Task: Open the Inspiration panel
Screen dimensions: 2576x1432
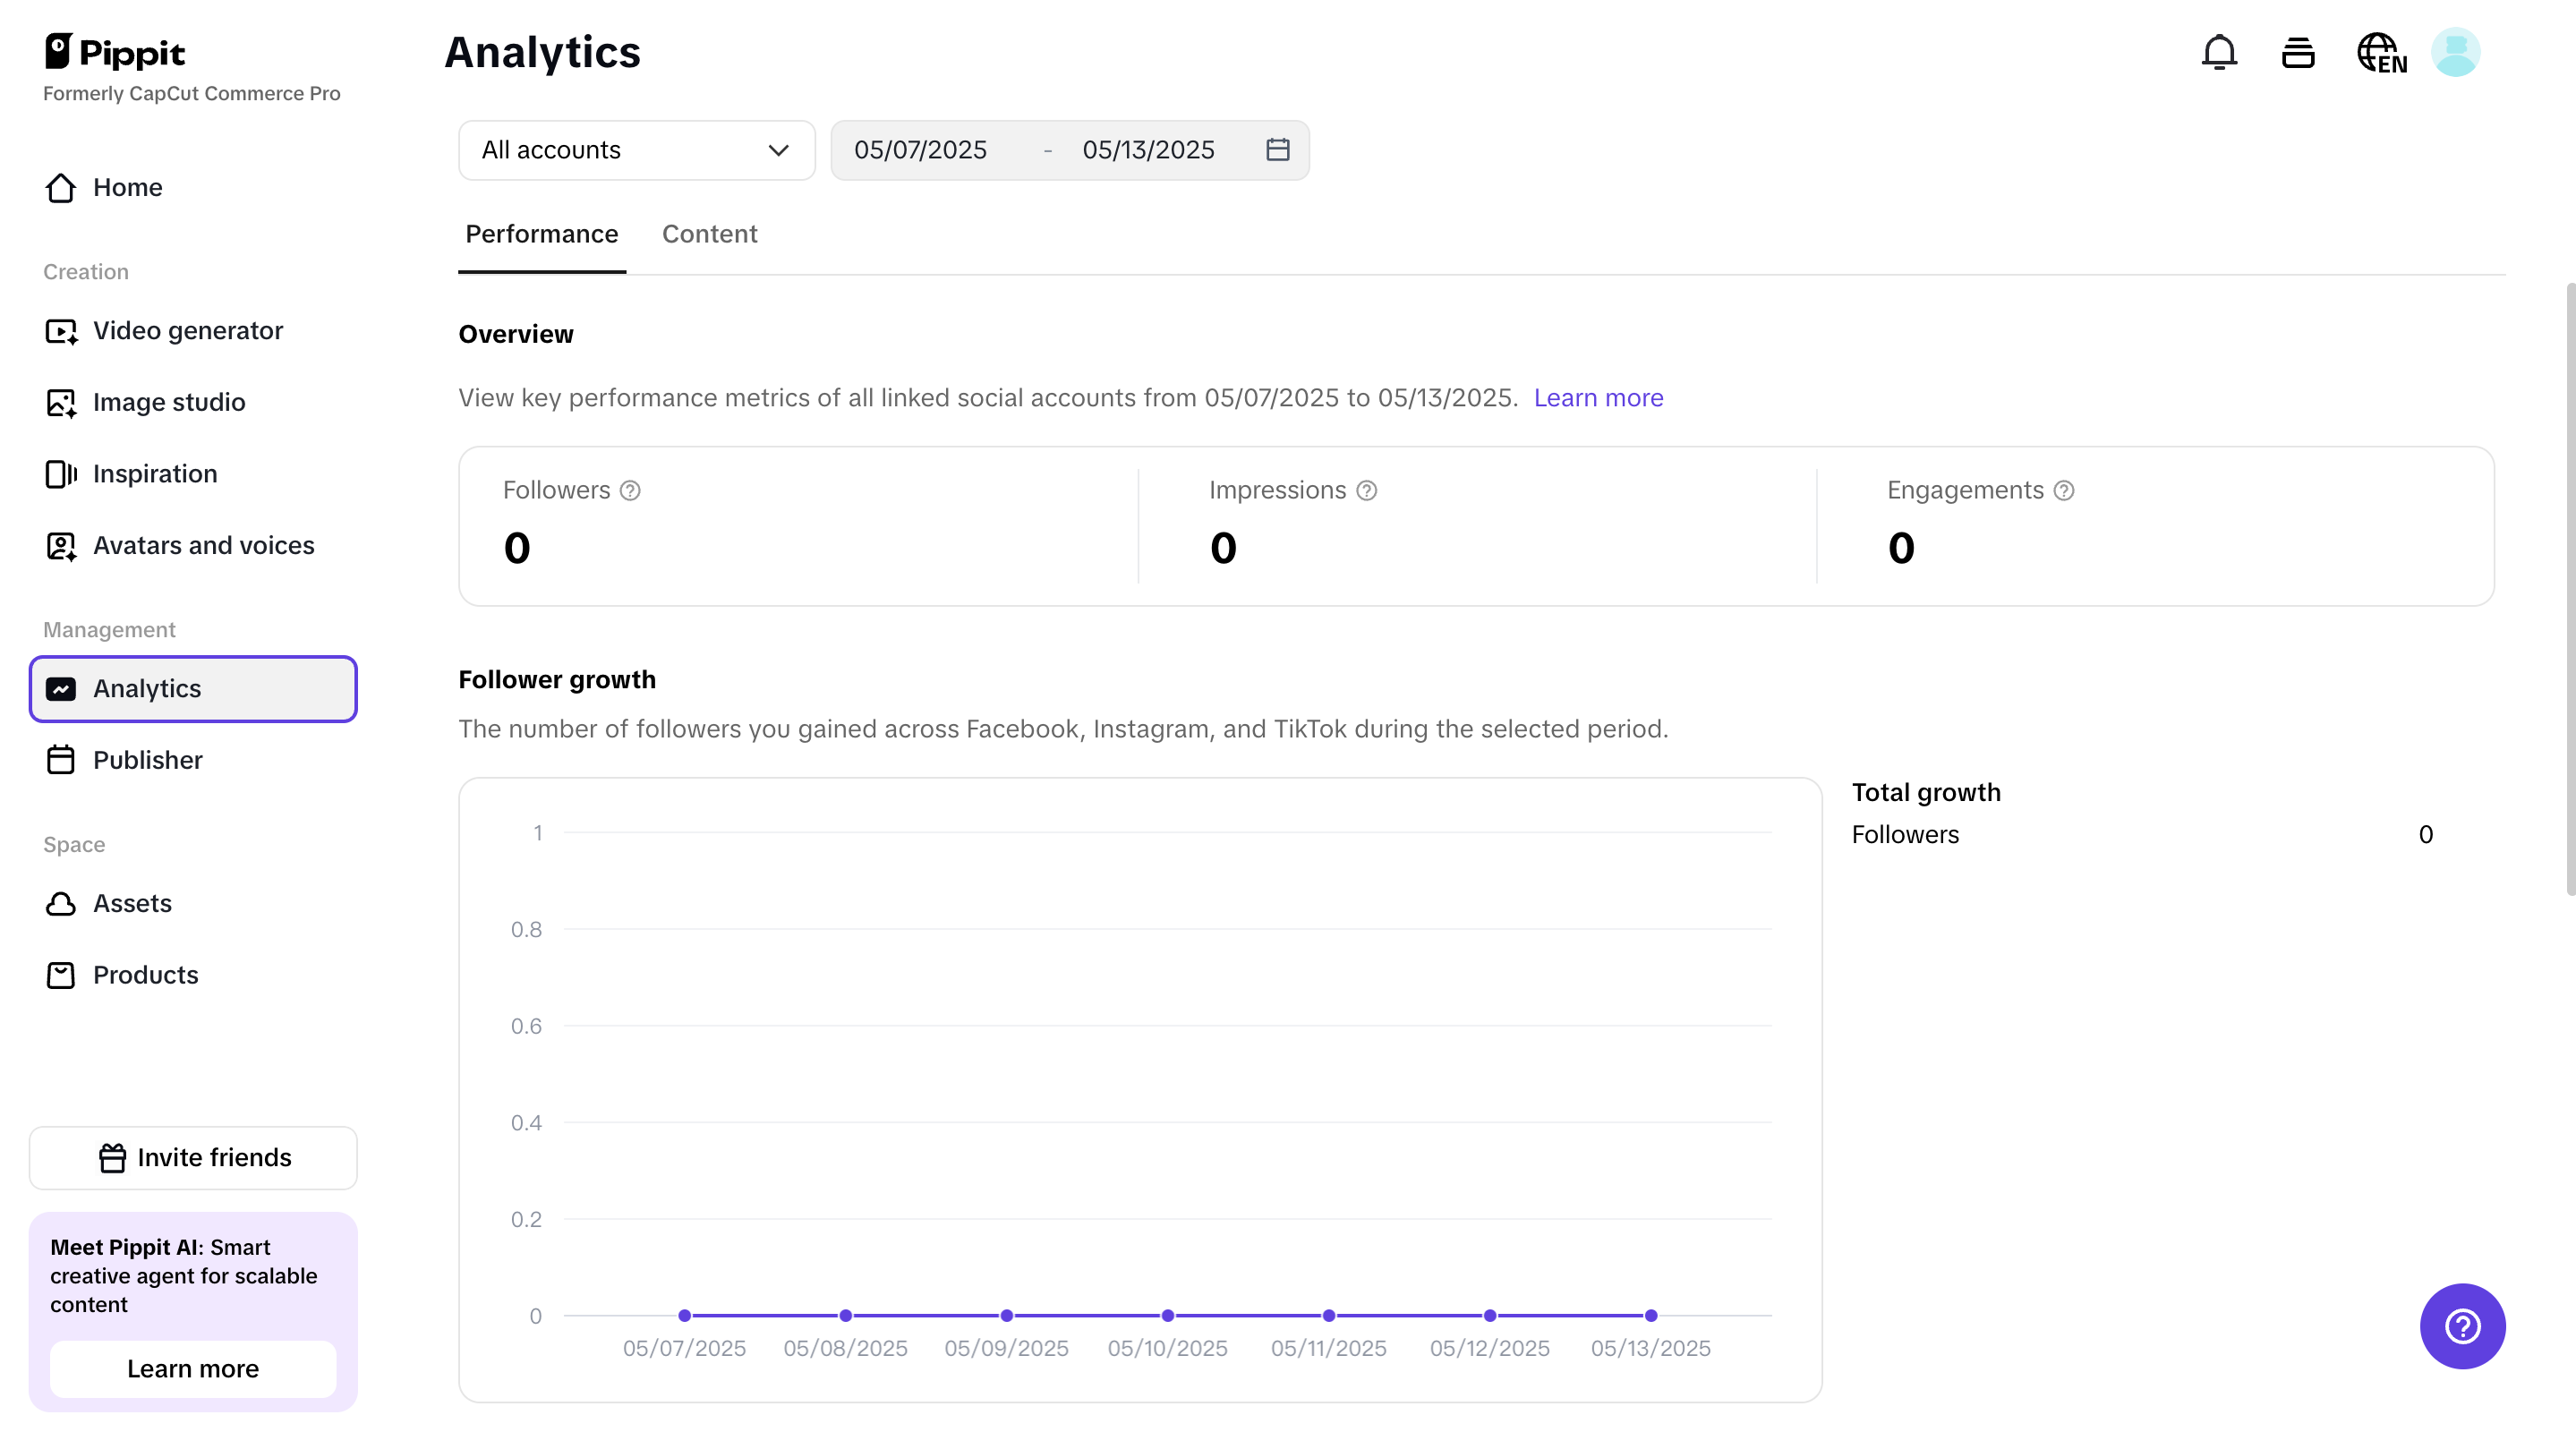Action: [155, 474]
